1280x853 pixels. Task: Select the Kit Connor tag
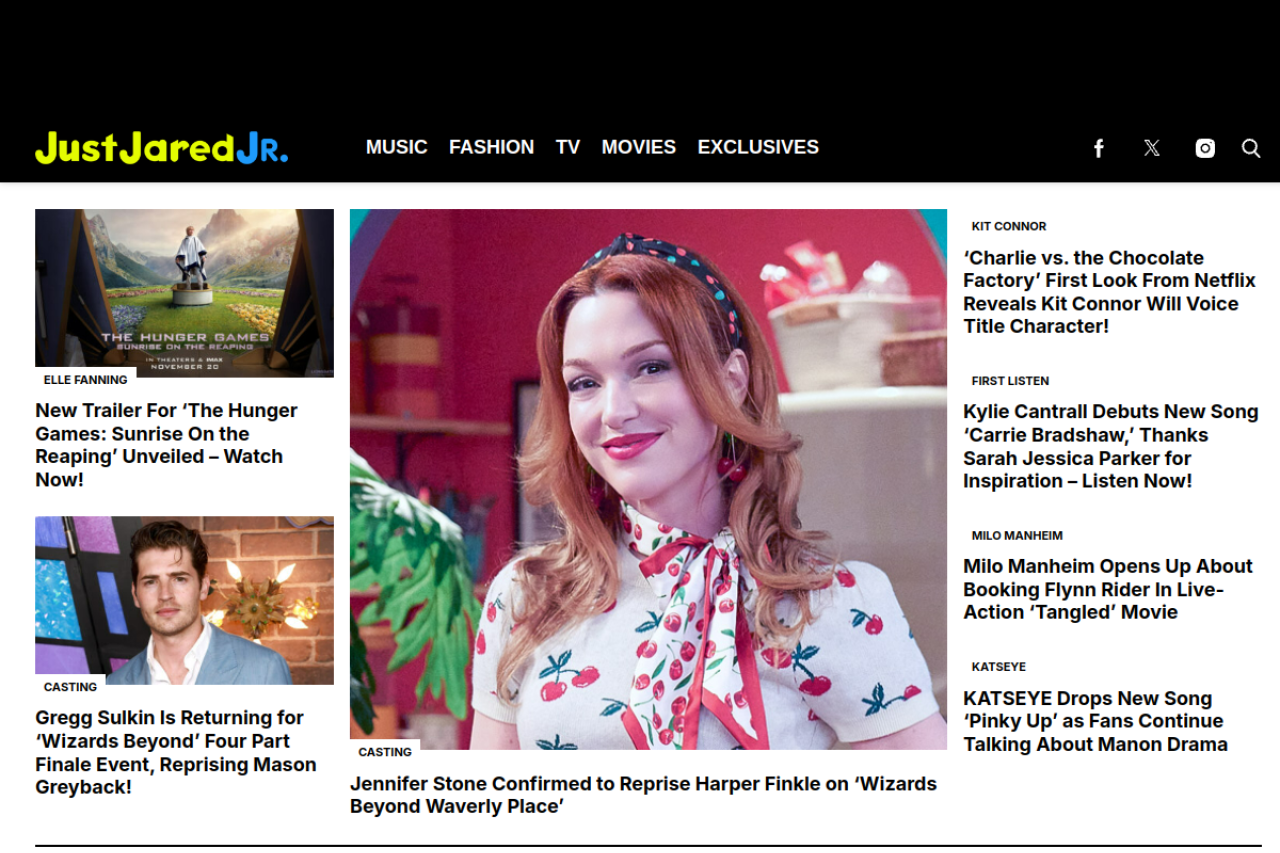(1009, 226)
